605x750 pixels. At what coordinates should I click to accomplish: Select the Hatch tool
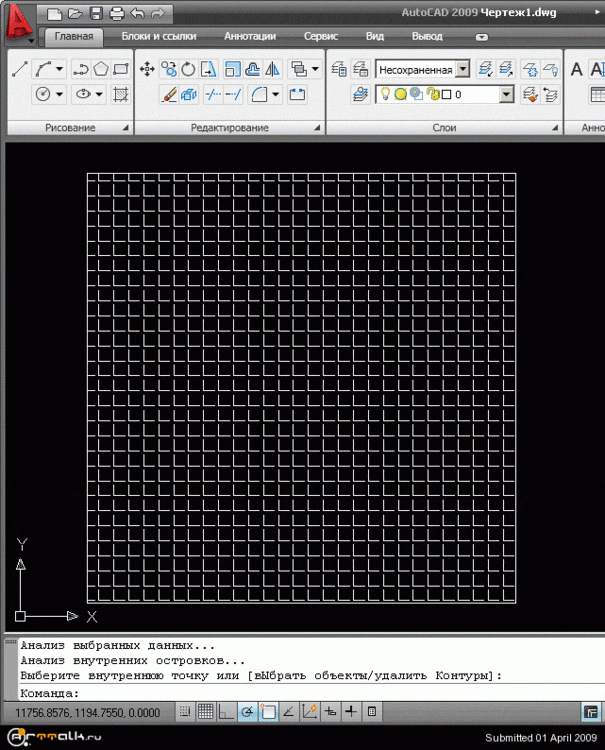coord(121,94)
